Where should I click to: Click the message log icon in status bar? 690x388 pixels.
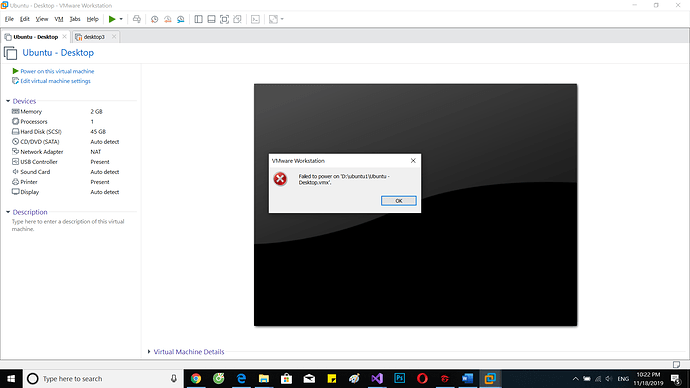click(676, 364)
